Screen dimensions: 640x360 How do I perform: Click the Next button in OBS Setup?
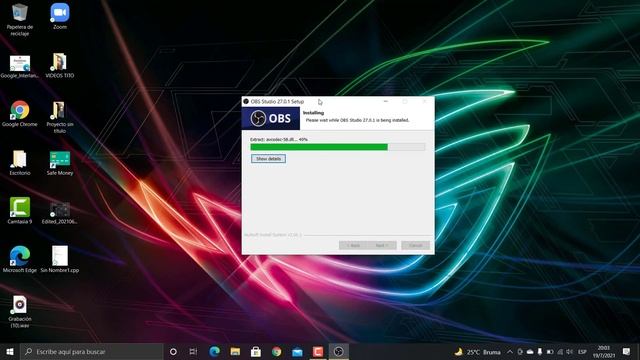click(x=382, y=245)
